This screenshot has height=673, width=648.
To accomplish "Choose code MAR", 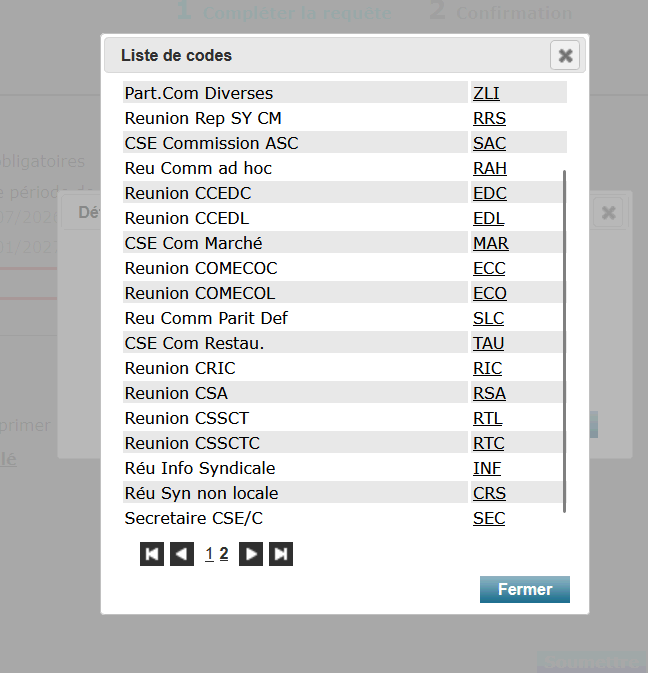I will click(x=491, y=243).
